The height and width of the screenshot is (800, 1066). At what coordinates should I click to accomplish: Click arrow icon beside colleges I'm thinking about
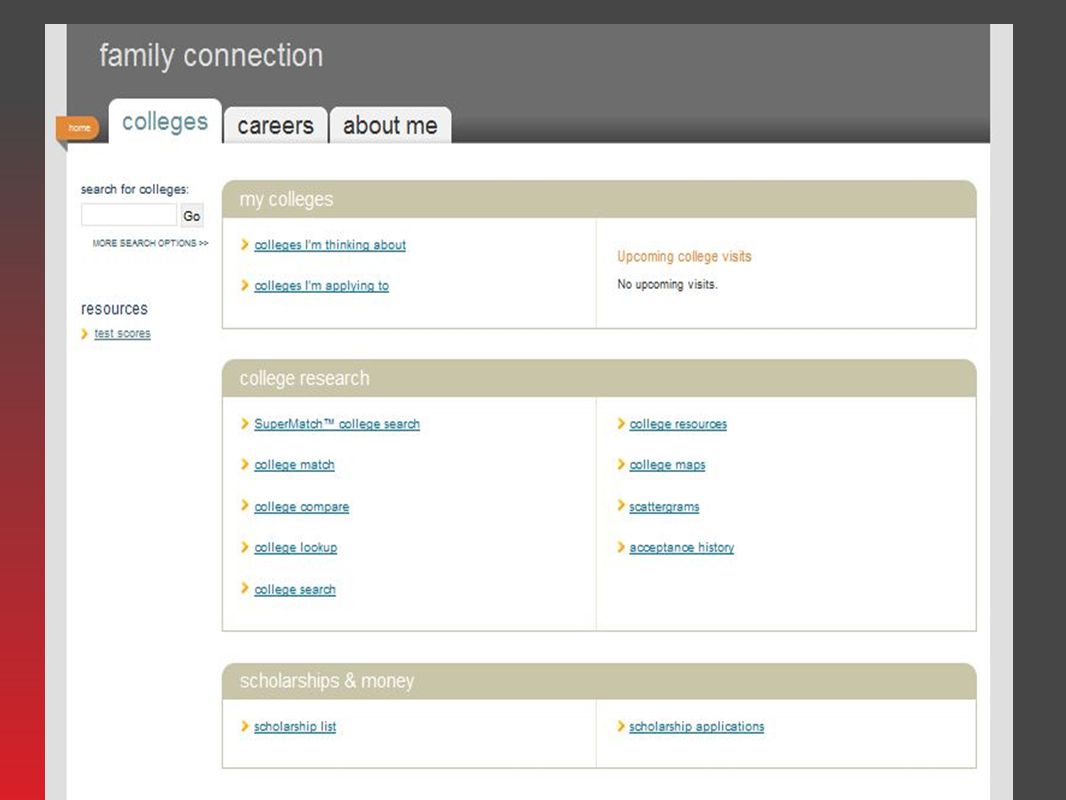pyautogui.click(x=245, y=244)
